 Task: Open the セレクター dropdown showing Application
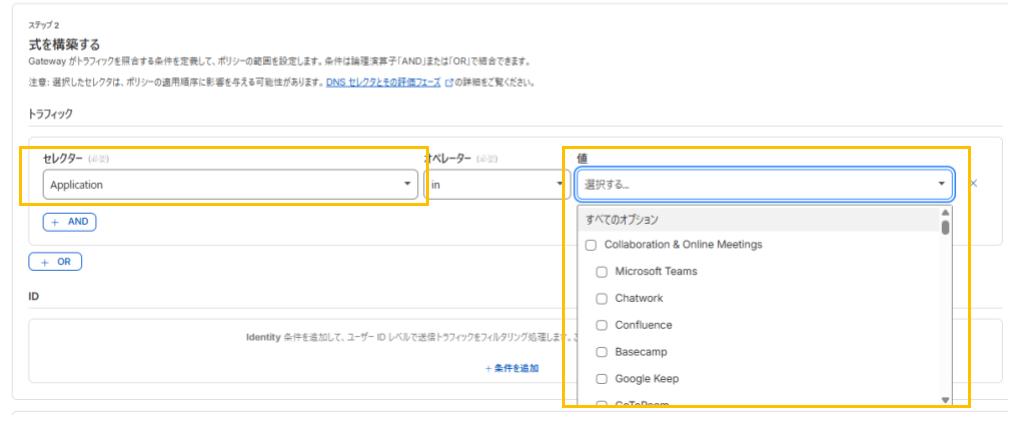point(230,184)
